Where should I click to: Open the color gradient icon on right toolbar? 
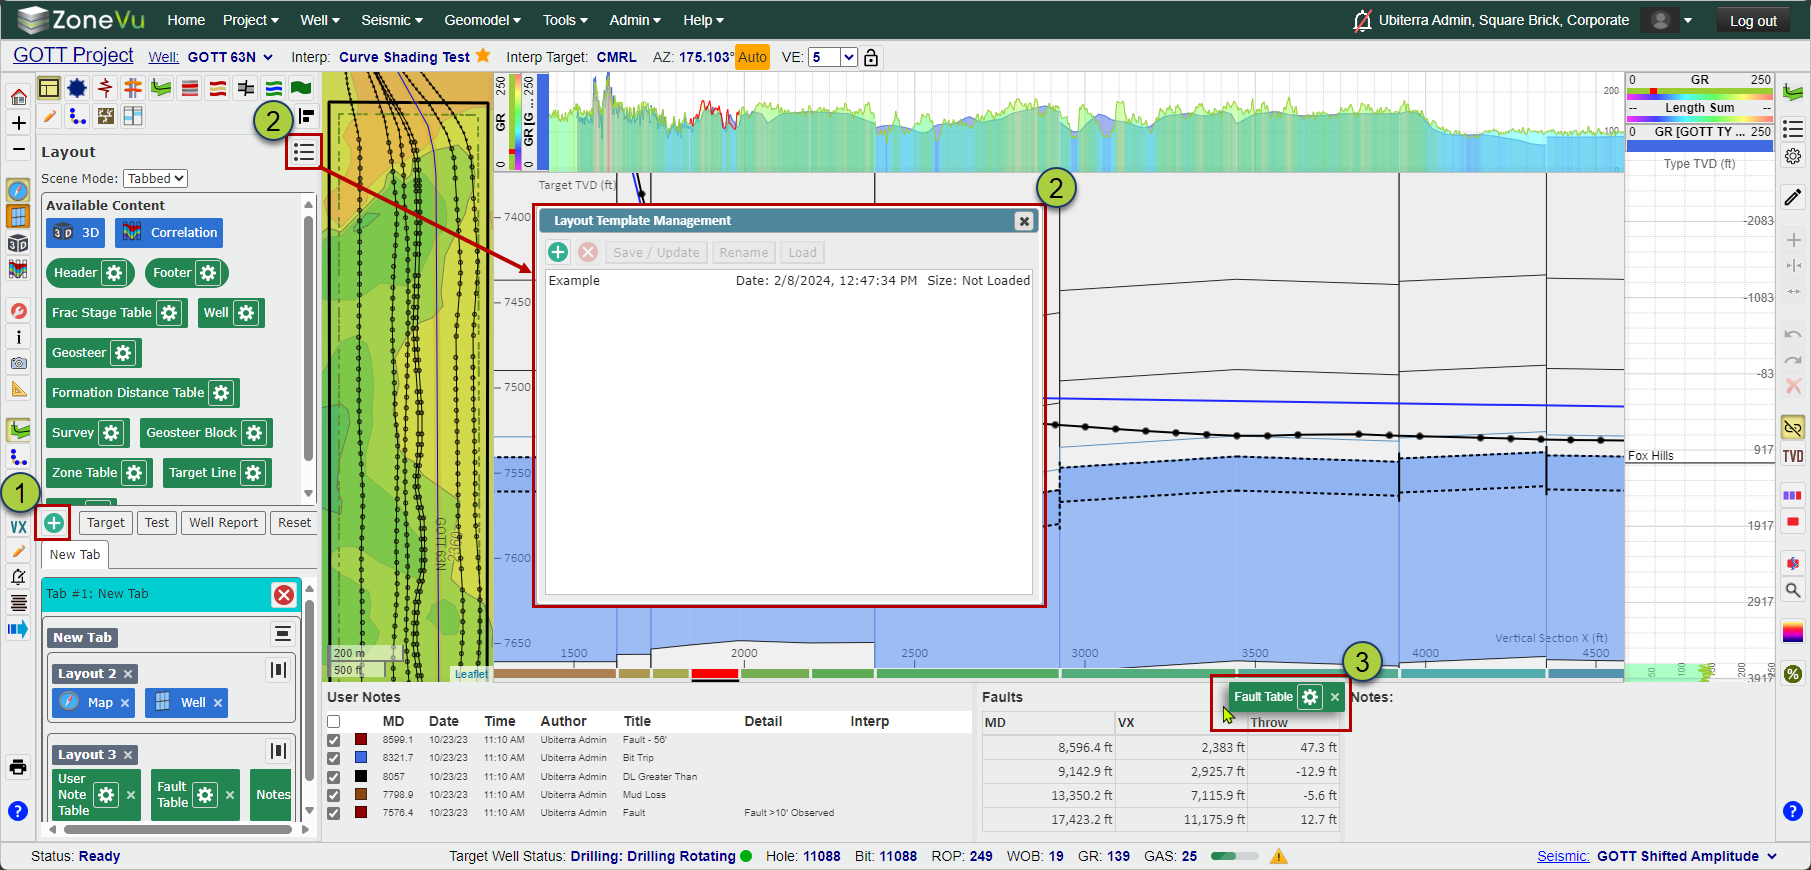[x=1793, y=632]
